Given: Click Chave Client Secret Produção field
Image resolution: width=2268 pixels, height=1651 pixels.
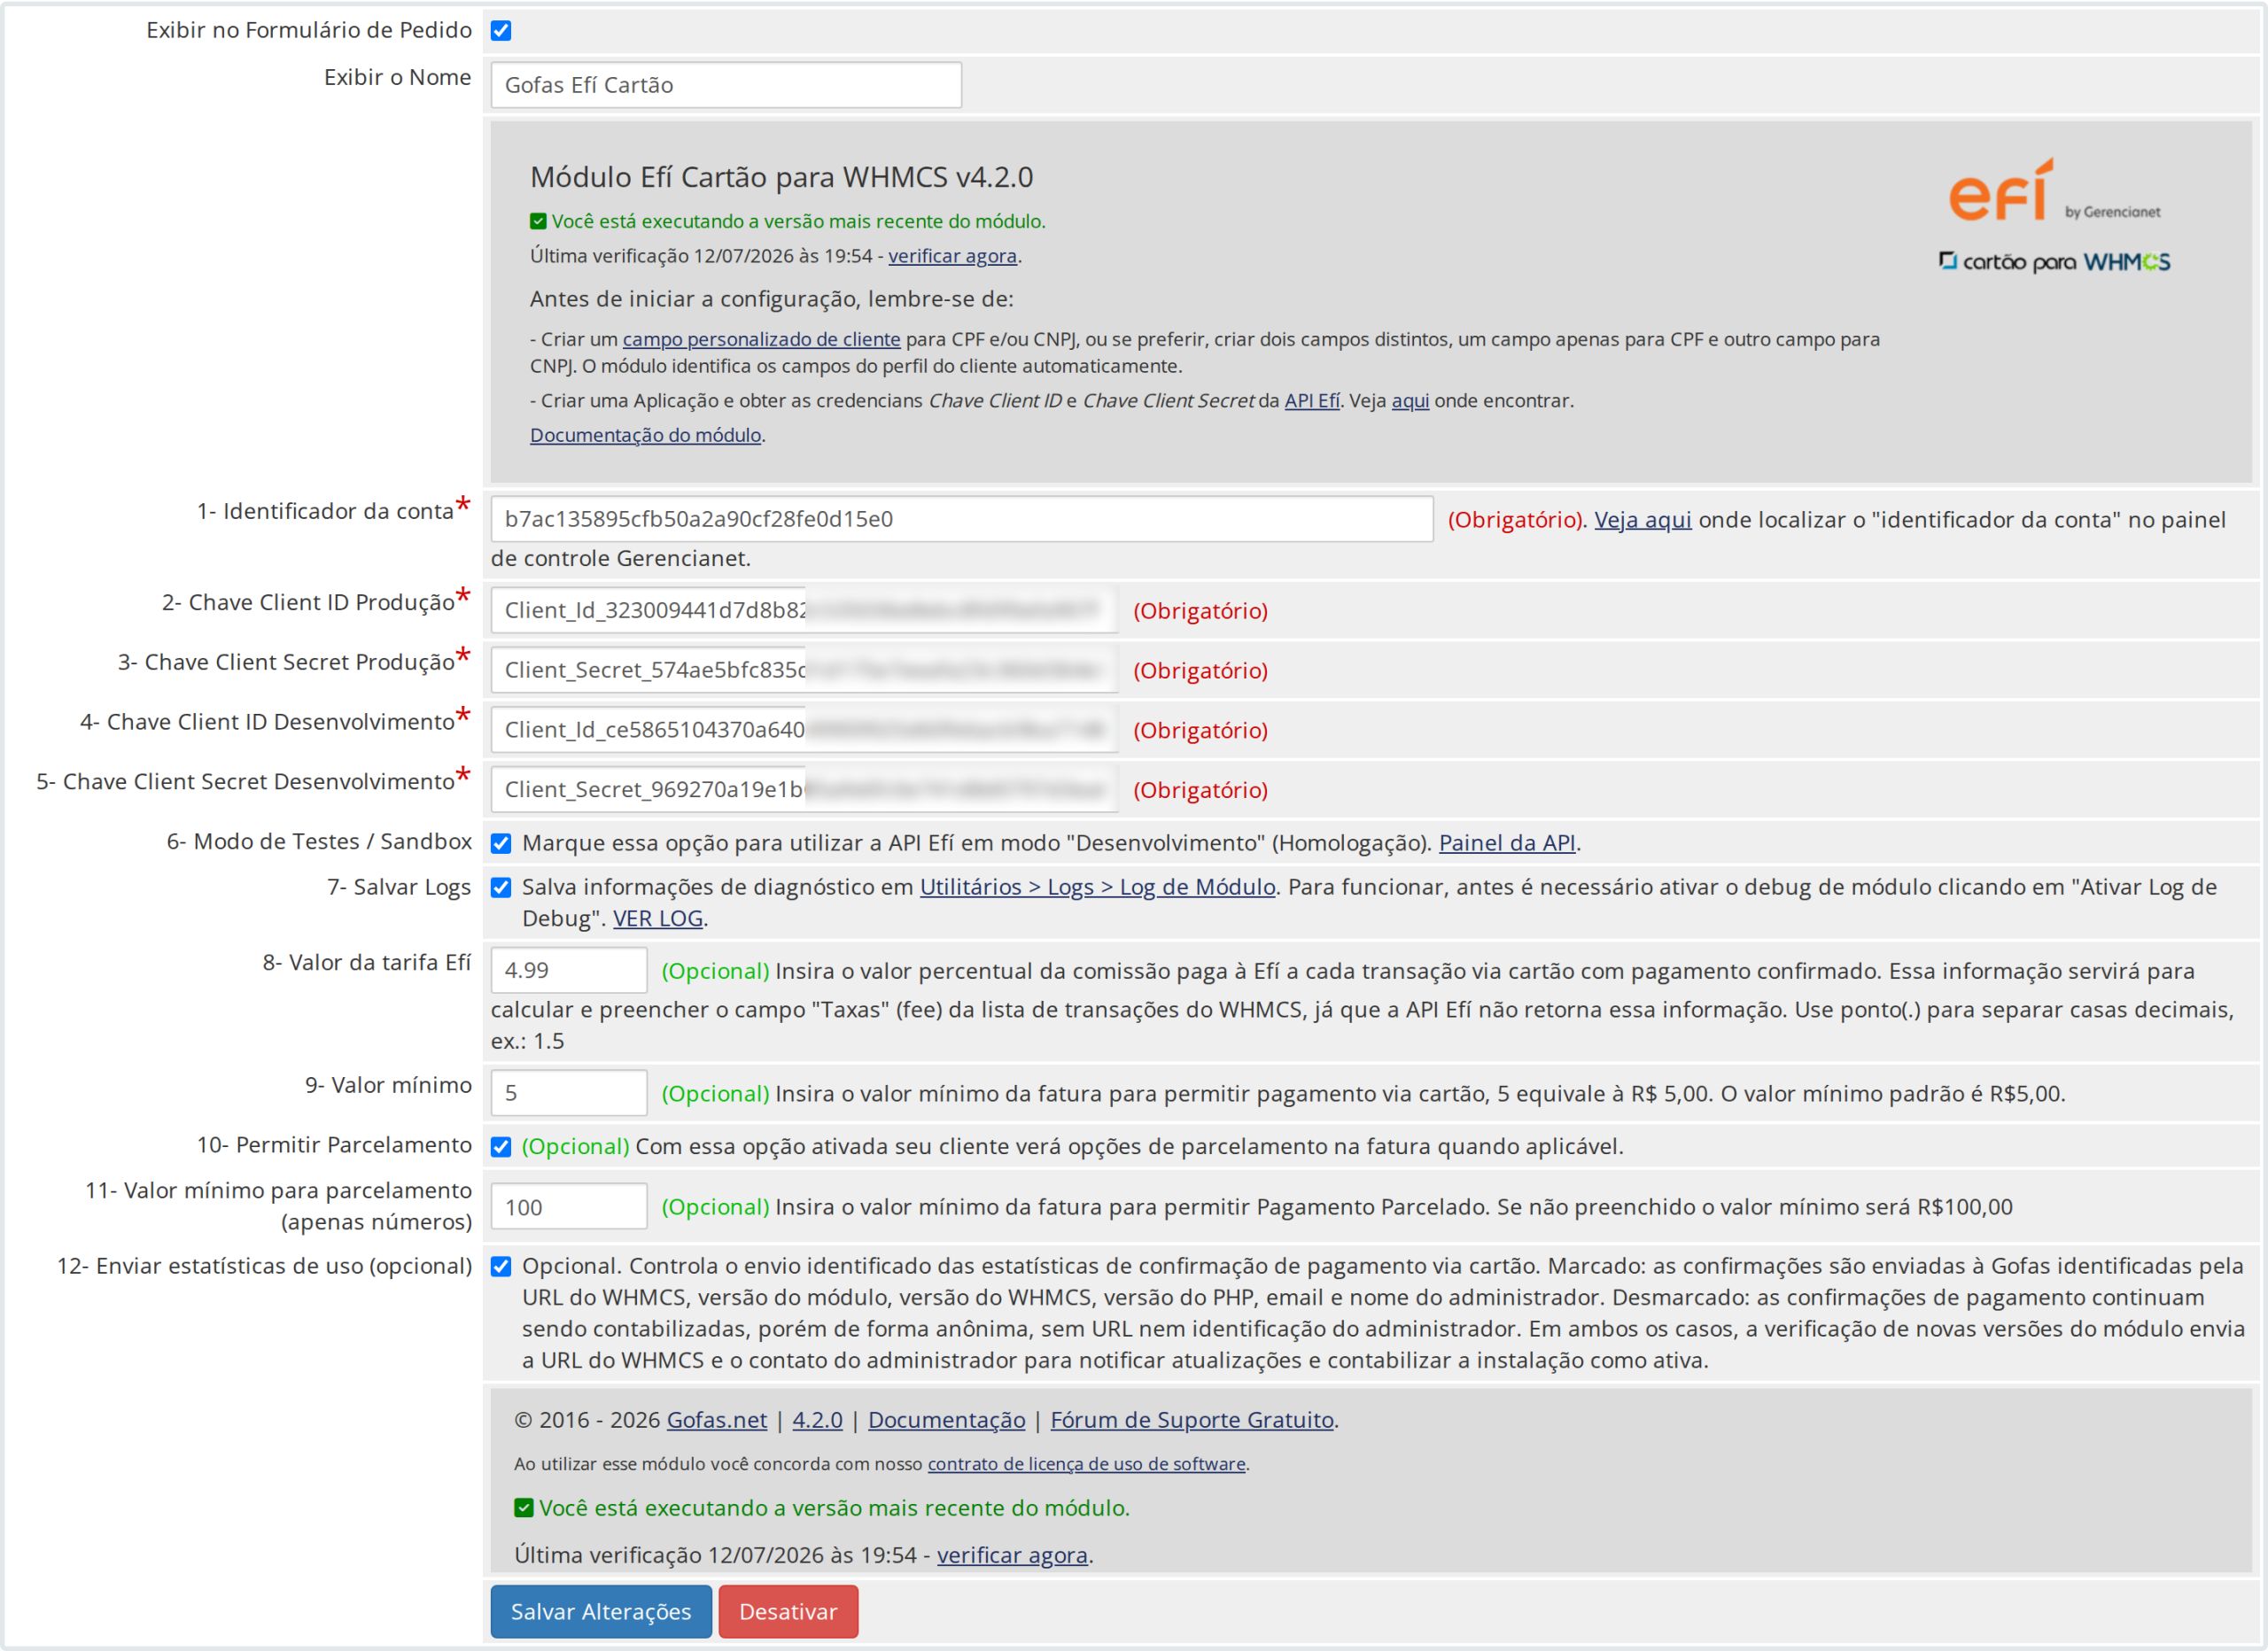Looking at the screenshot, I should tap(804, 670).
